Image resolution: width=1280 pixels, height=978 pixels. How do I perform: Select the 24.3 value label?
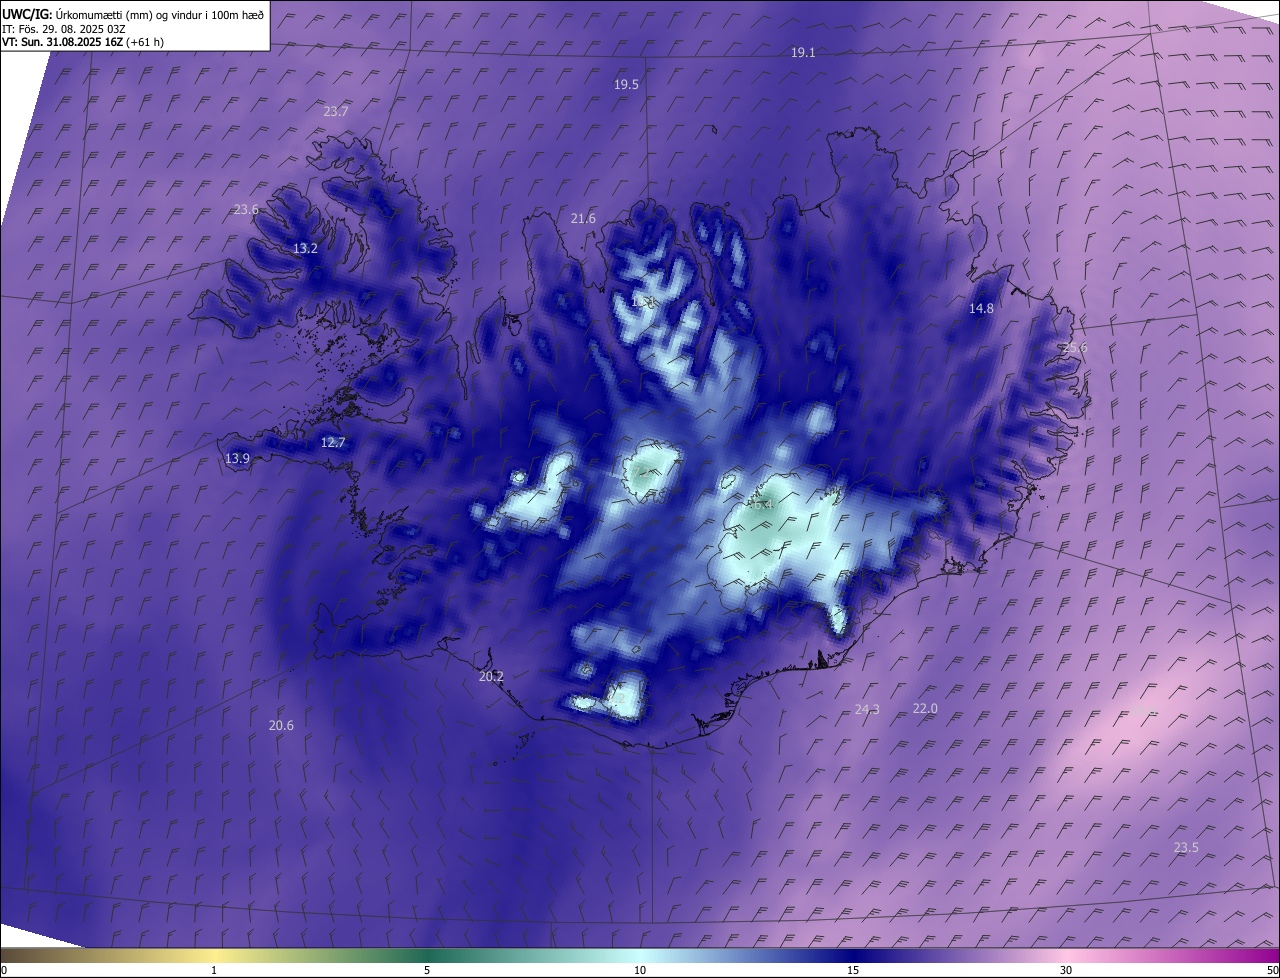point(867,709)
